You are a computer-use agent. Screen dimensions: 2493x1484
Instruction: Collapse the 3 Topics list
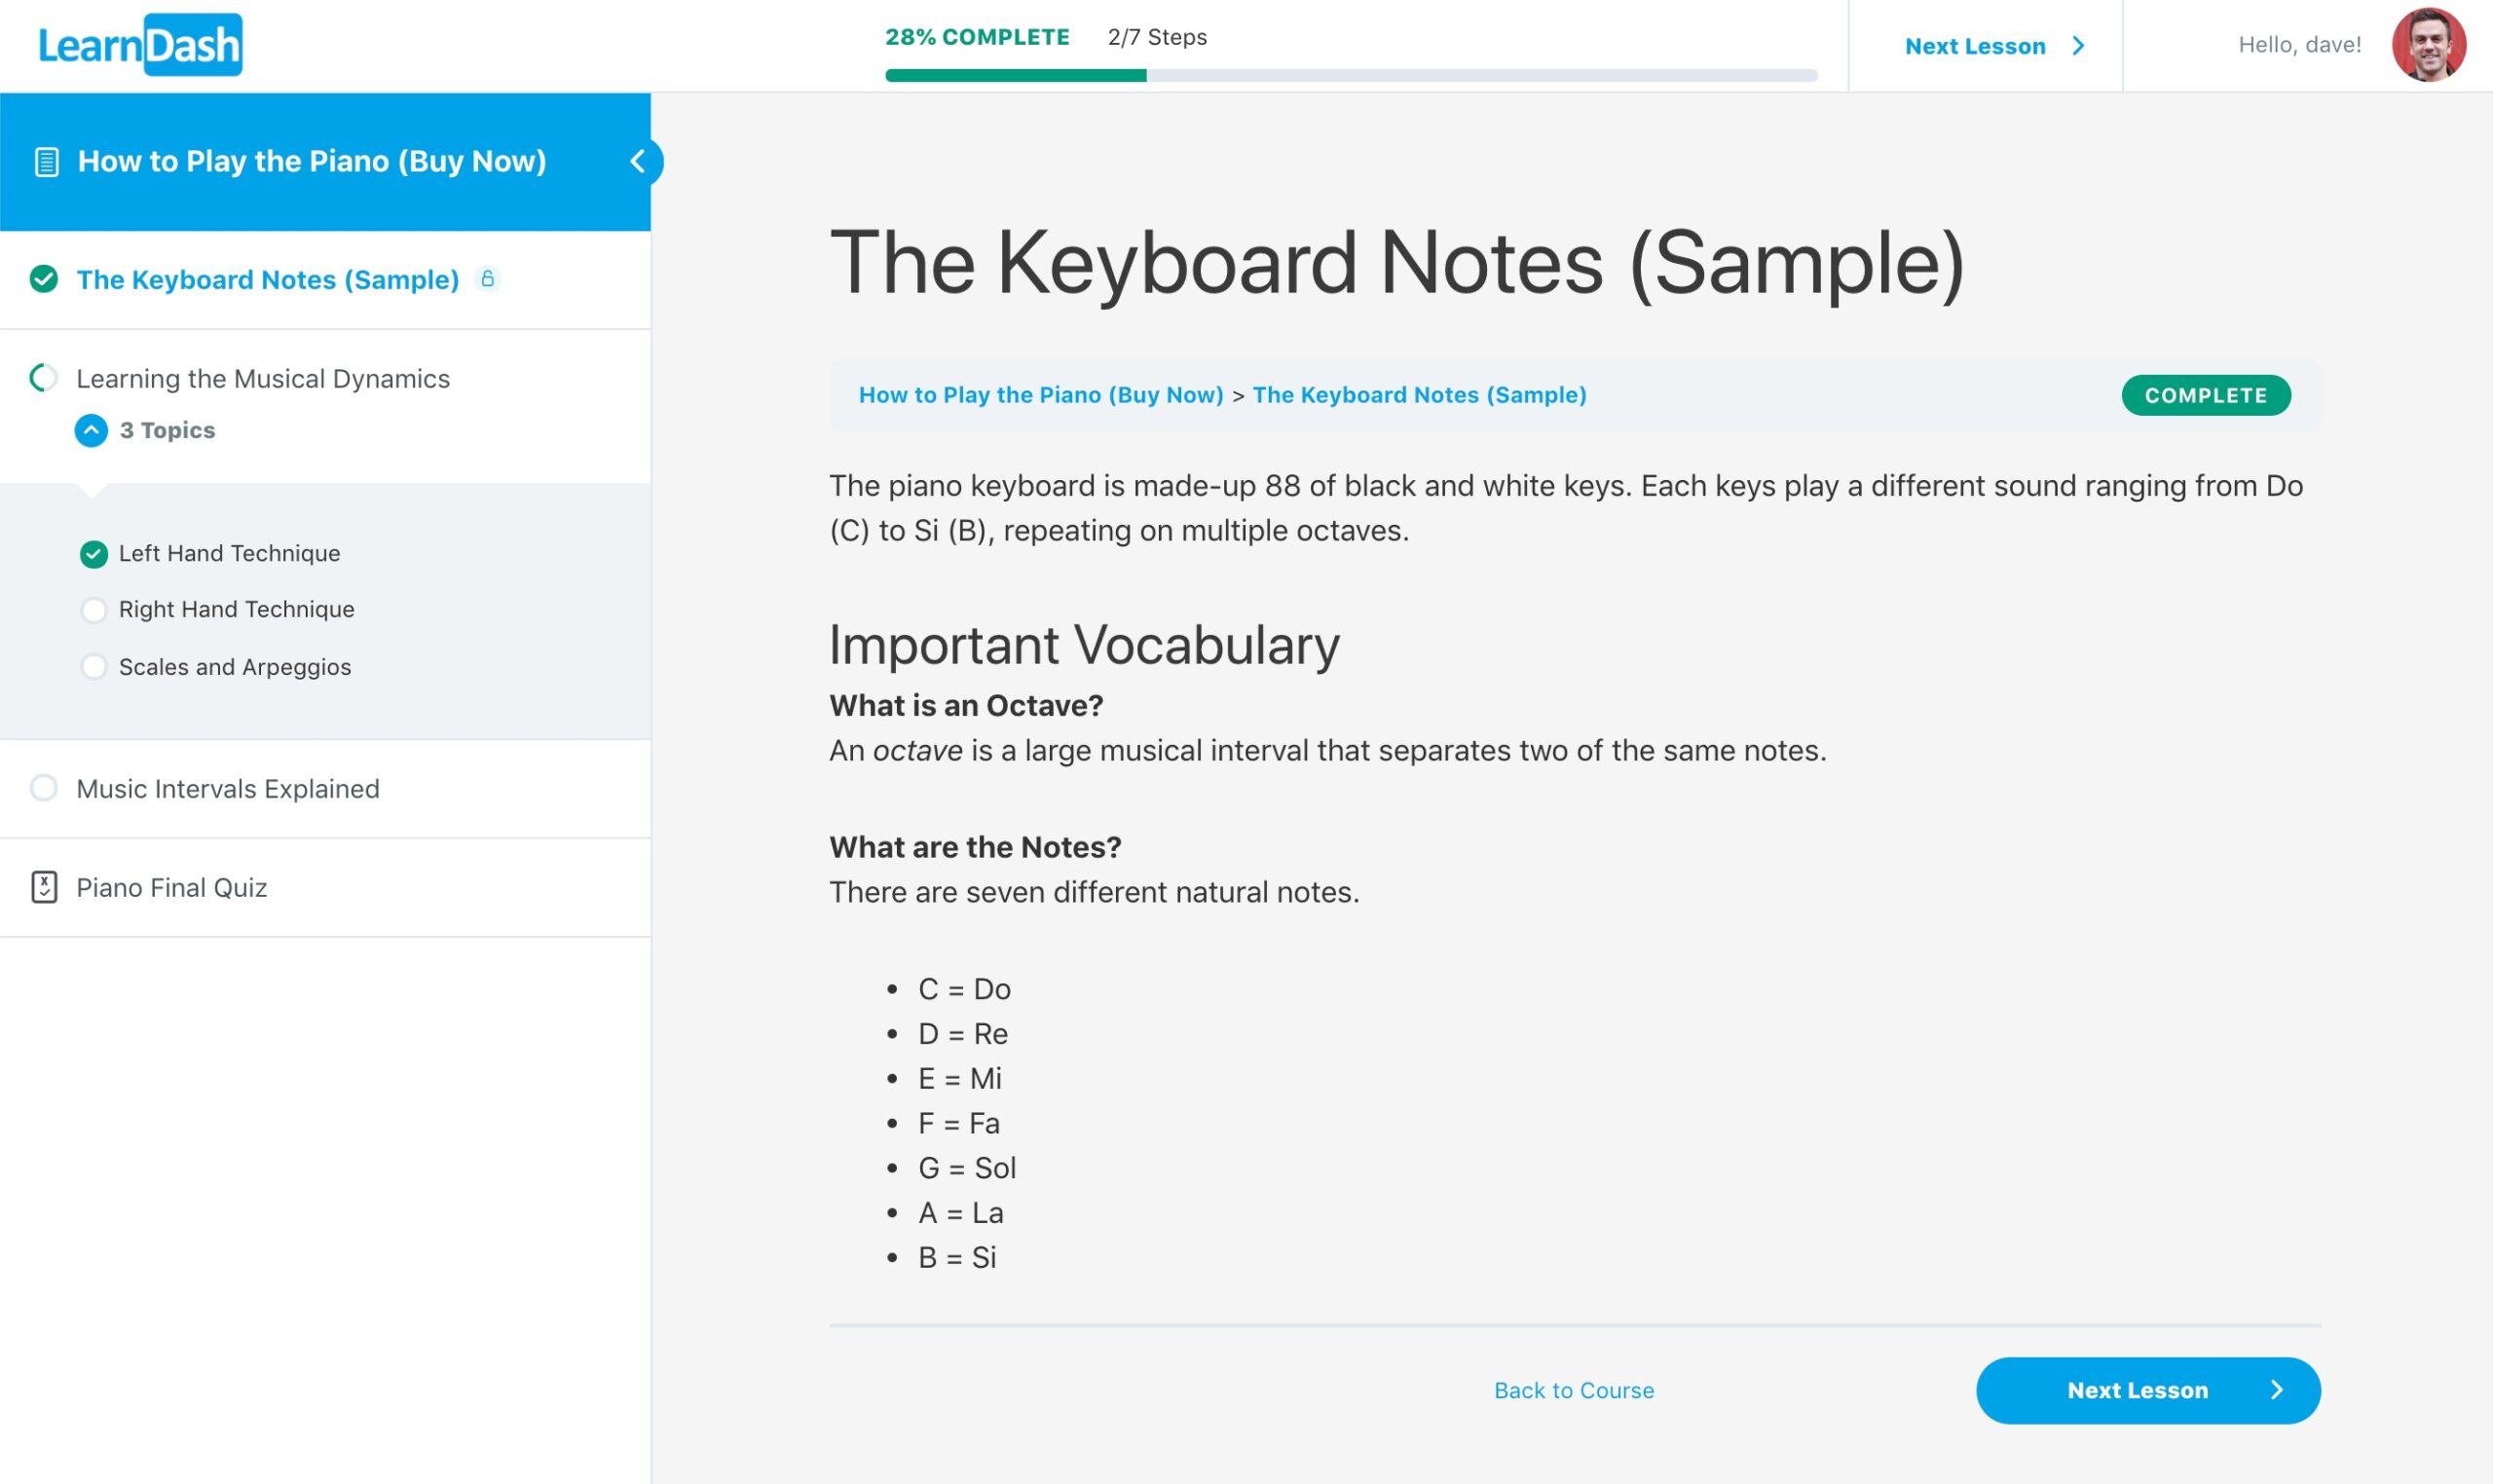click(91, 430)
